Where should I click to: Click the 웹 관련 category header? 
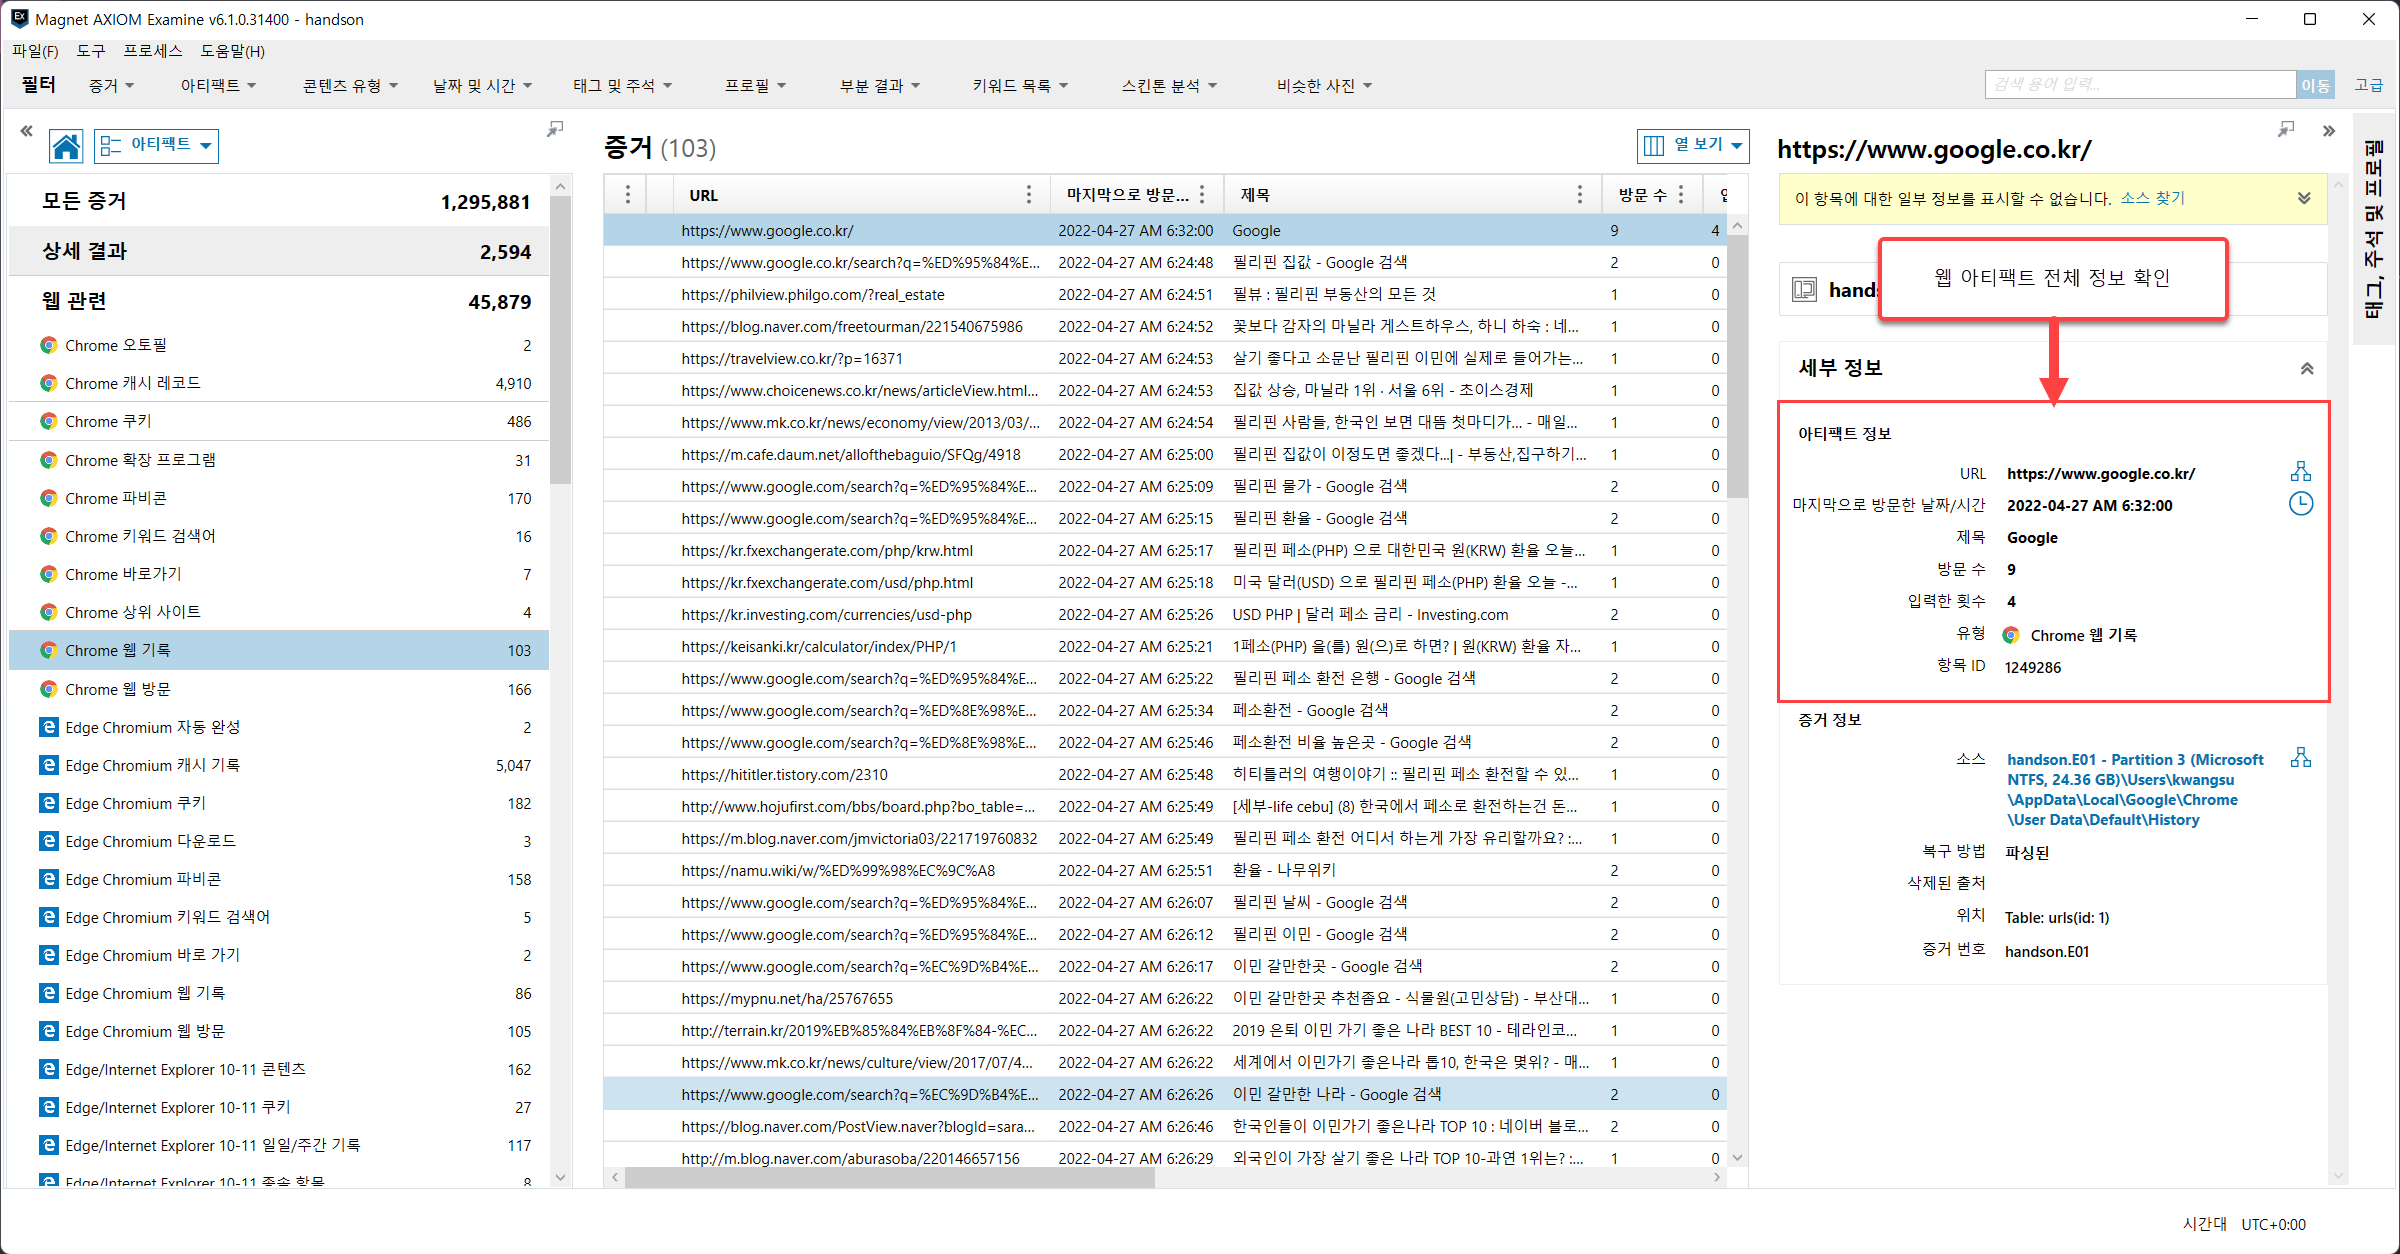[x=279, y=301]
